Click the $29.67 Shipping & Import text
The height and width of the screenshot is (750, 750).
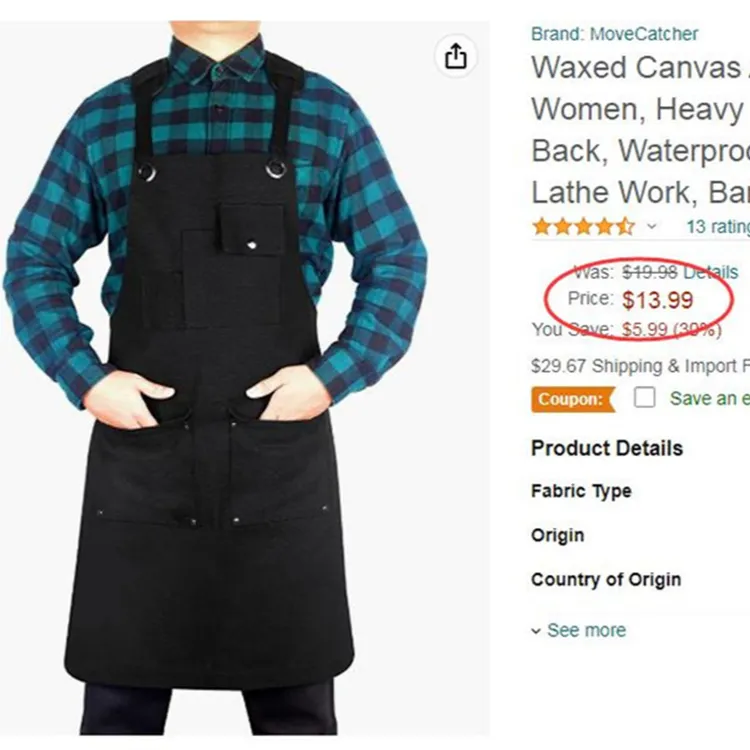click(640, 366)
